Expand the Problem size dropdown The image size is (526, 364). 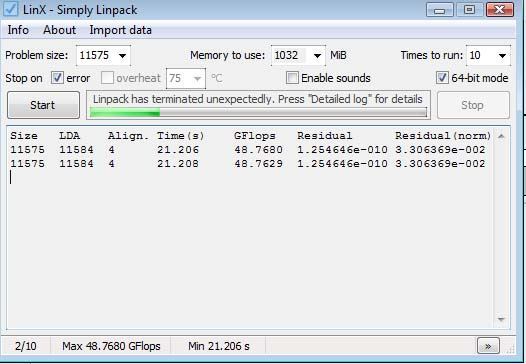click(122, 55)
